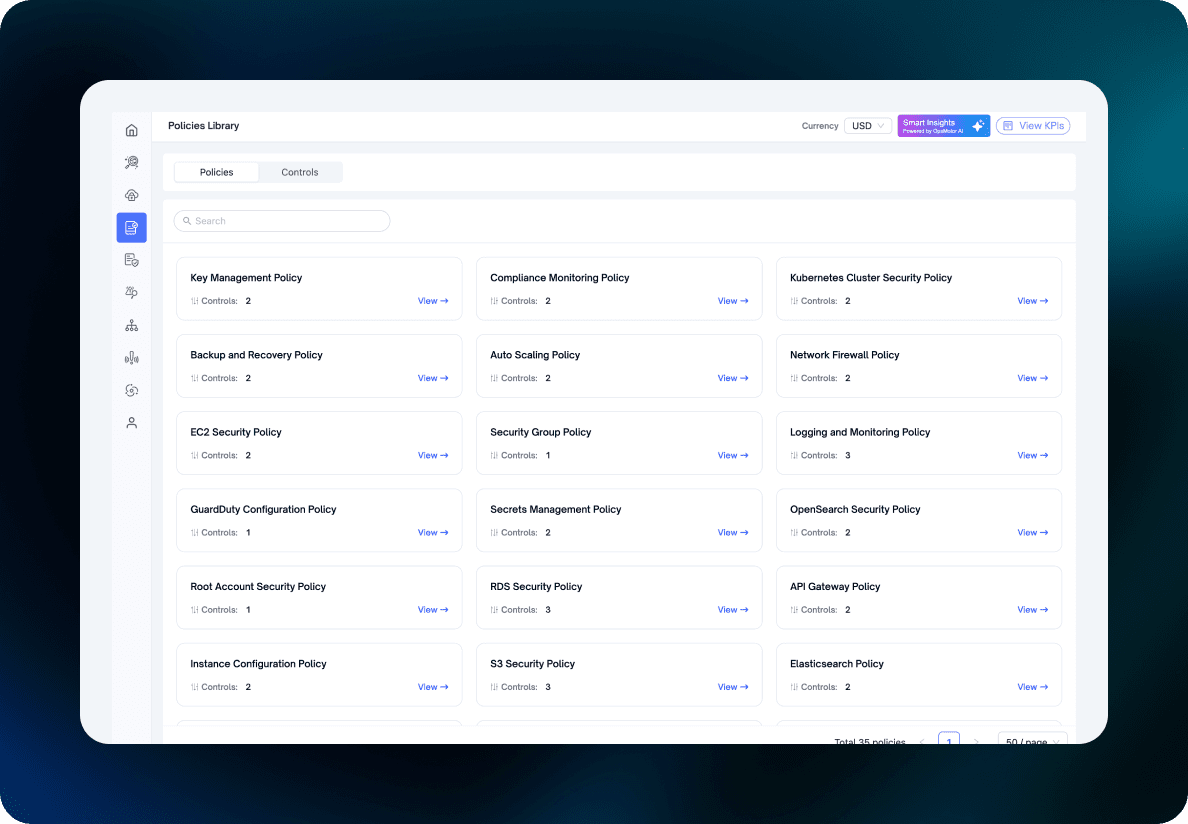Click the controls icon on Security Group Policy
This screenshot has width=1188, height=824.
click(x=495, y=456)
